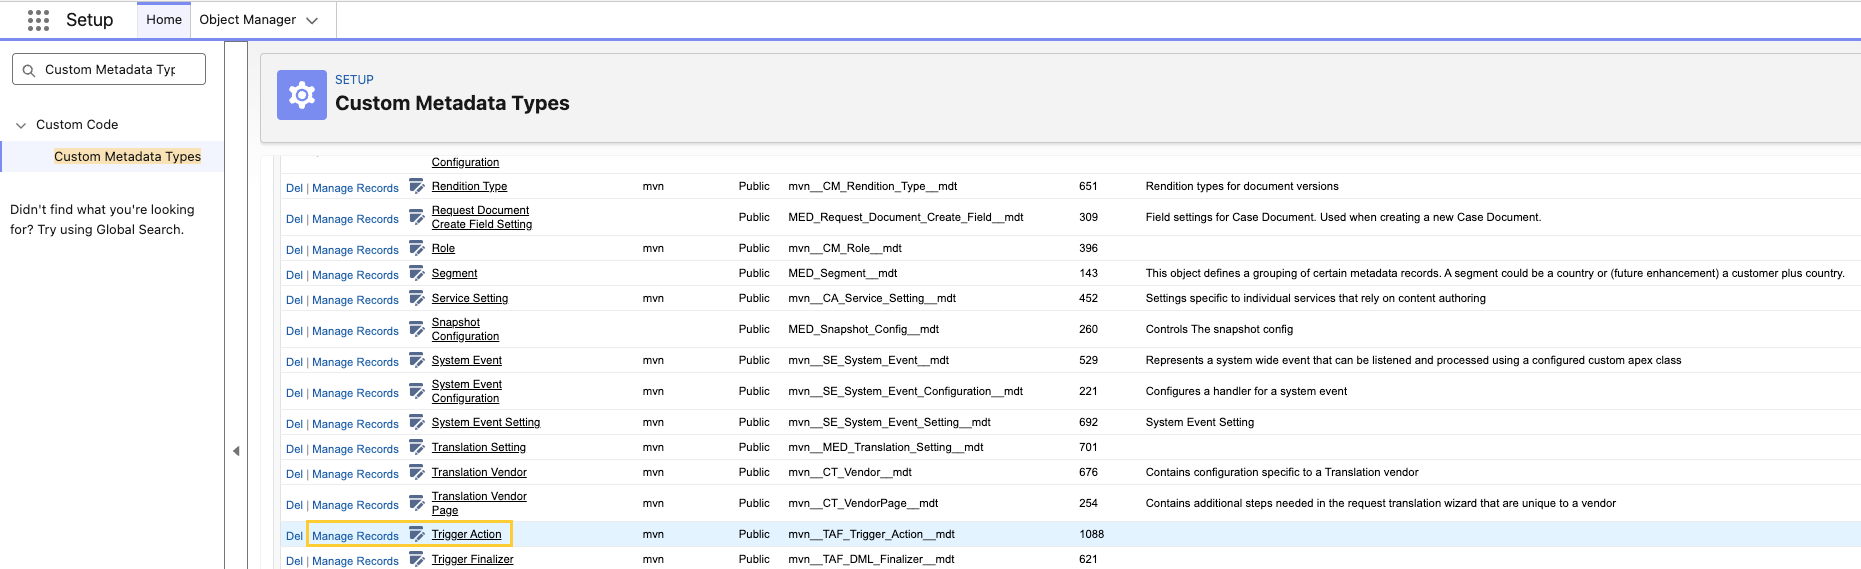The width and height of the screenshot is (1861, 569).
Task: Click 'Controls The snapshot config' description
Action: (1219, 330)
